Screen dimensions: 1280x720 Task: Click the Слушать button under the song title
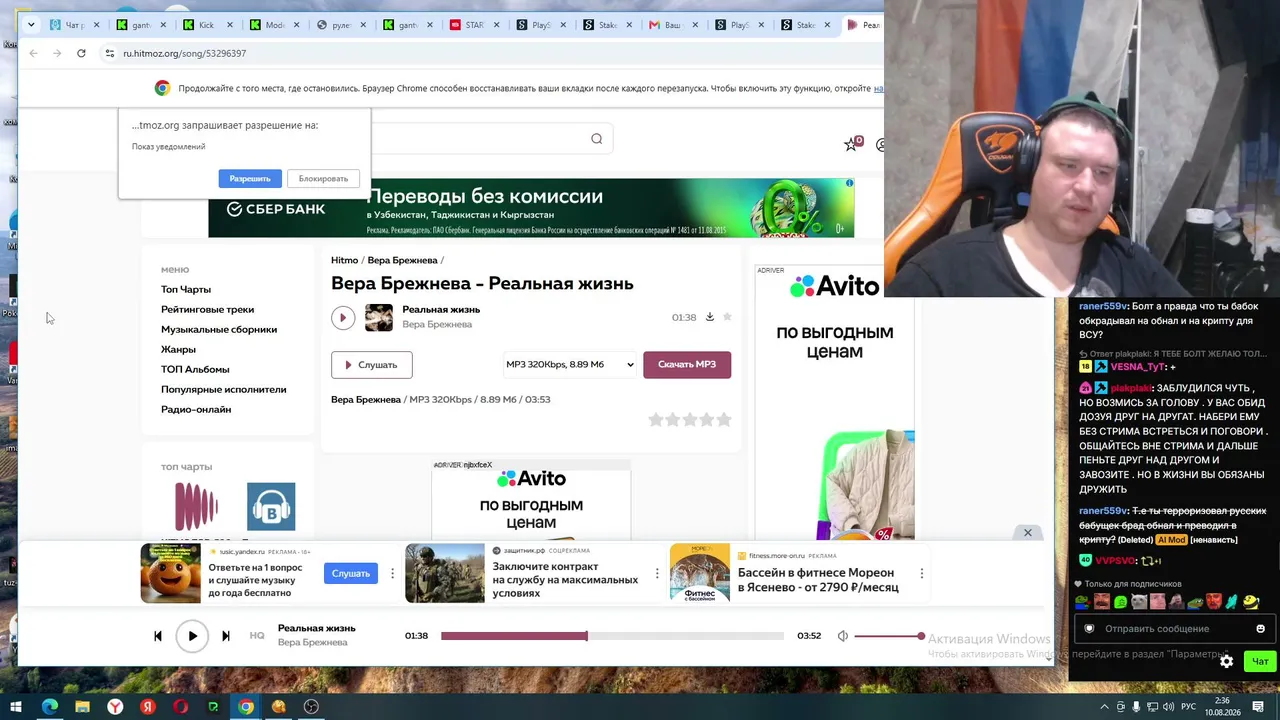click(371, 365)
